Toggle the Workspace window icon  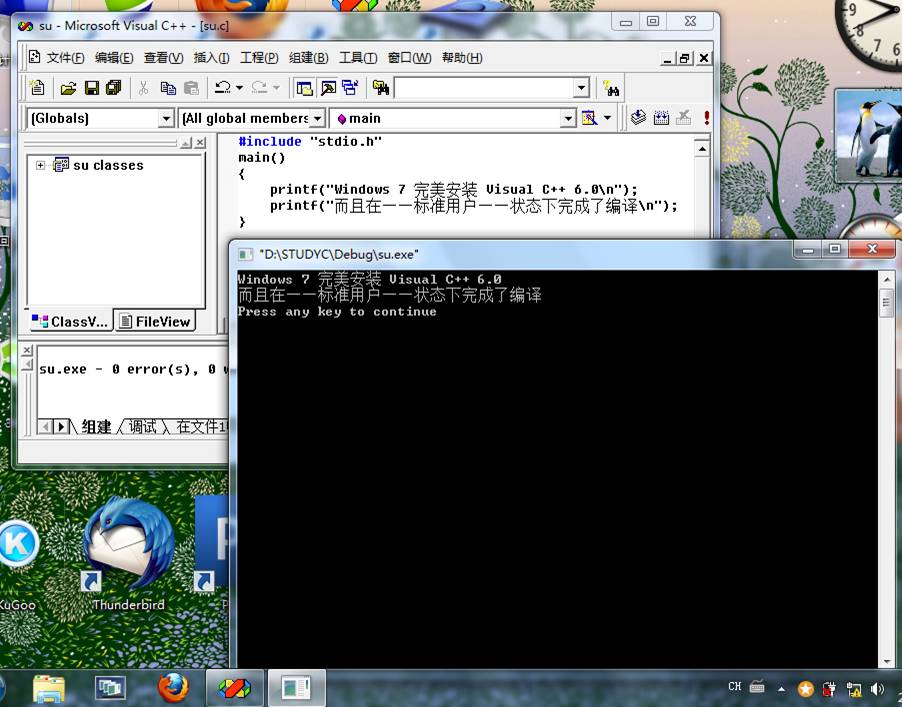click(304, 88)
